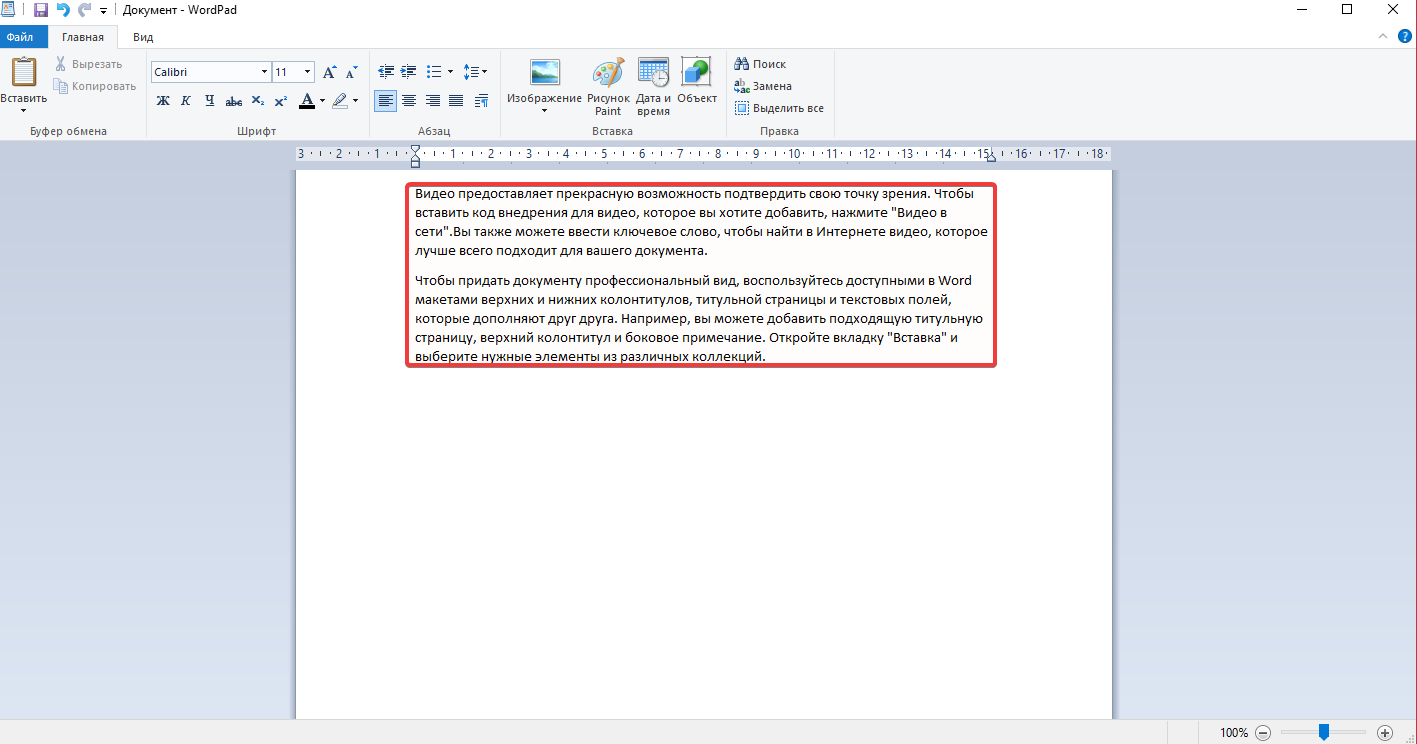Toggle bold (Ж) formatting
Screen dimensions: 1417x744
(x=163, y=100)
